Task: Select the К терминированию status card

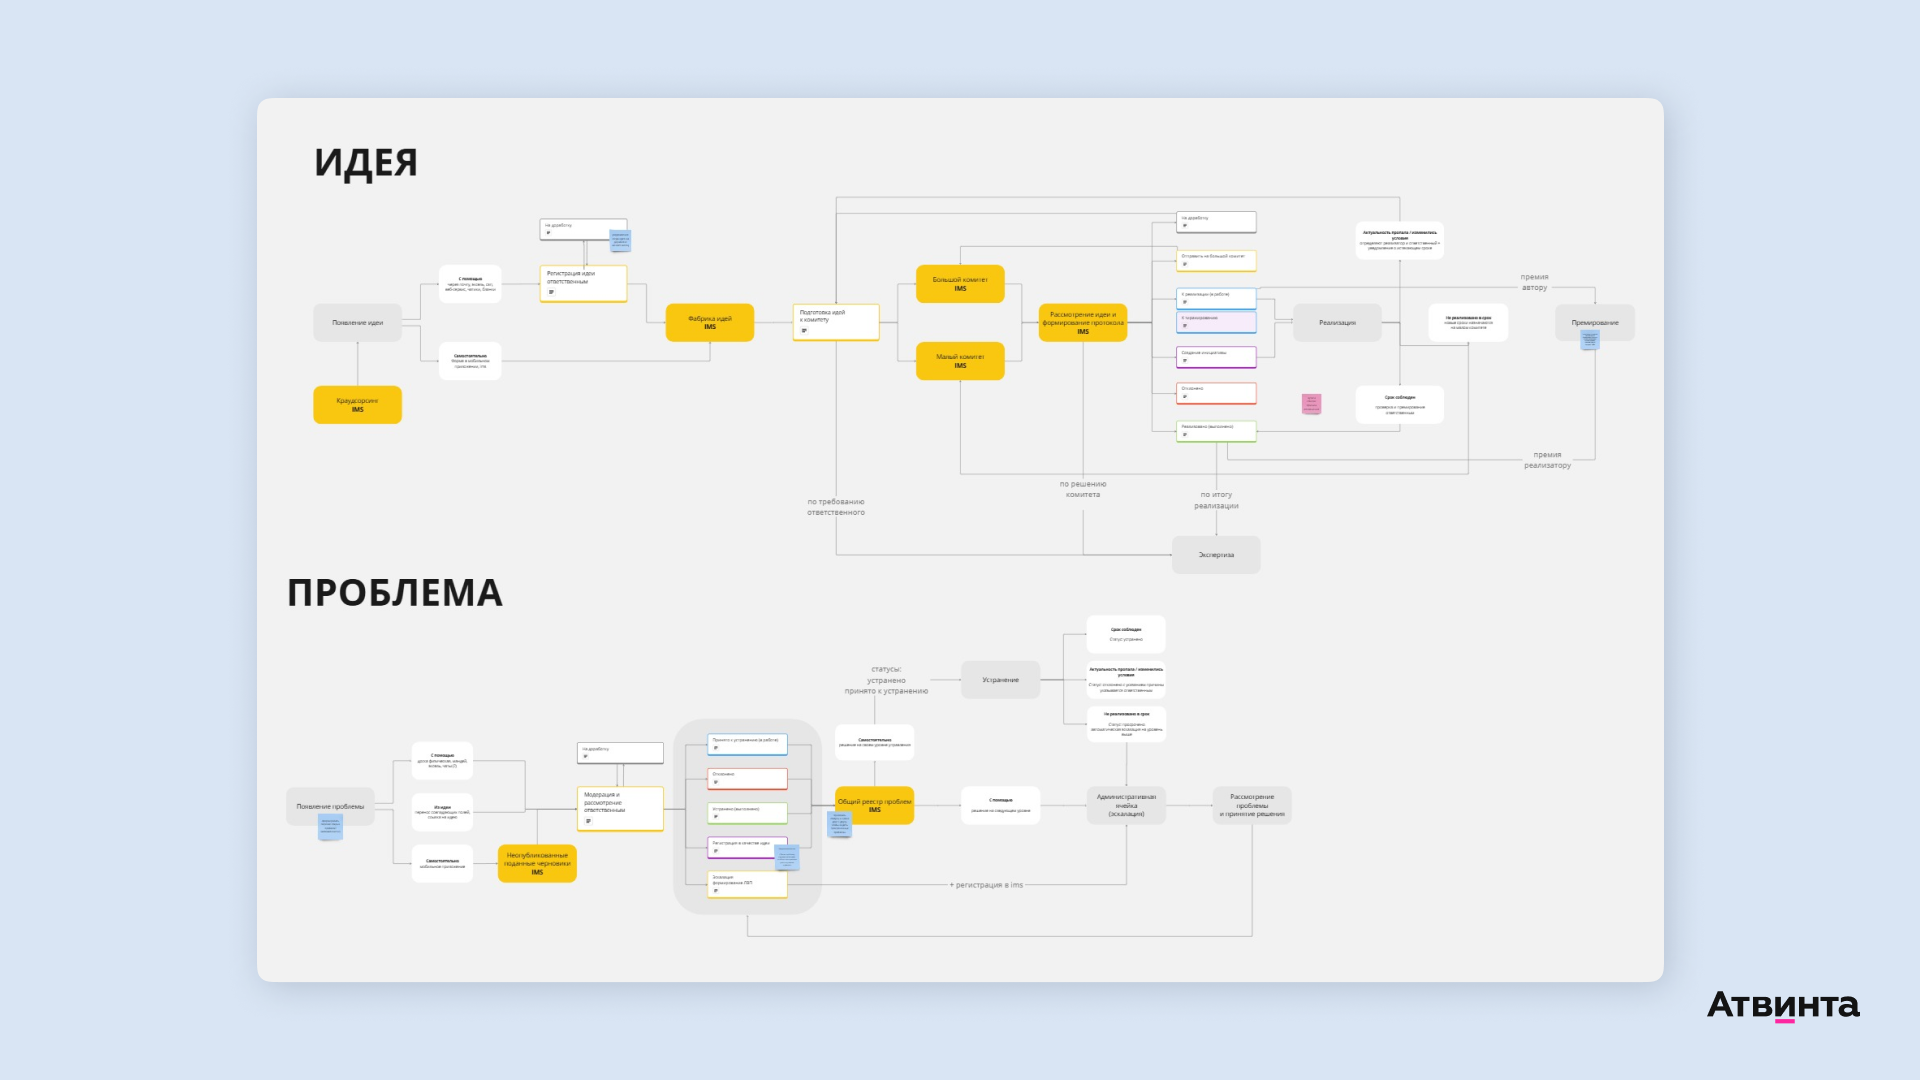Action: pyautogui.click(x=1216, y=322)
